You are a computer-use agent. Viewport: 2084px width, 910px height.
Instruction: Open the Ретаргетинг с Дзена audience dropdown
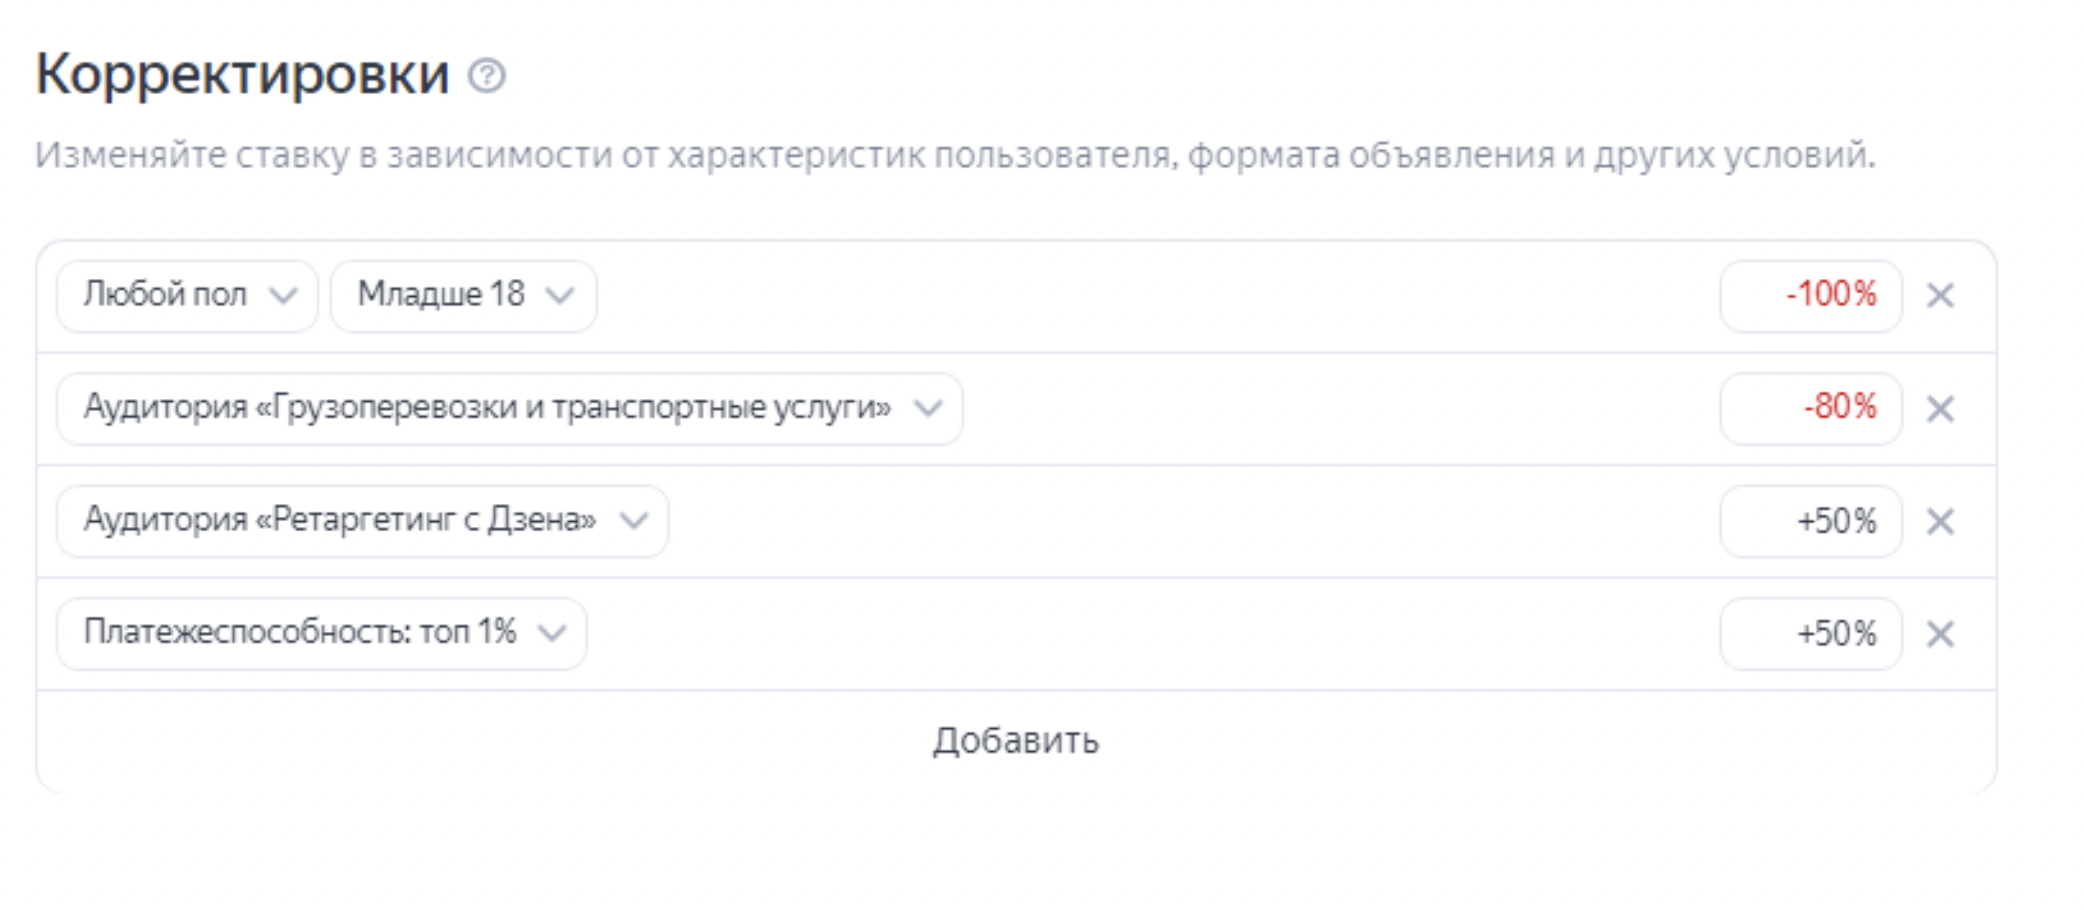(361, 521)
